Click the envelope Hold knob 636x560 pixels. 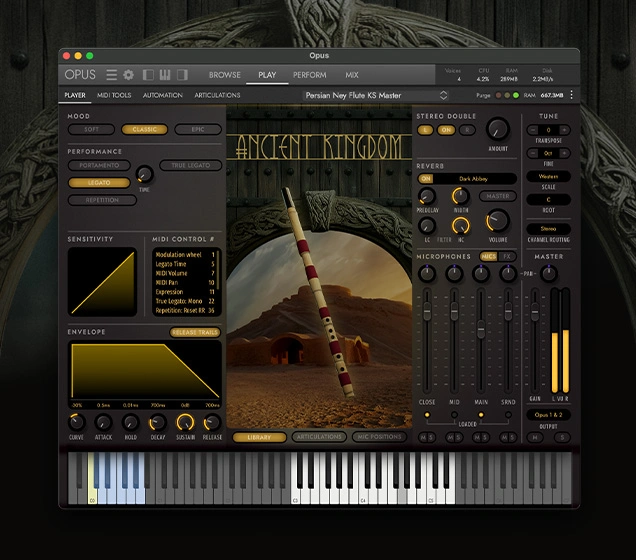pos(131,423)
